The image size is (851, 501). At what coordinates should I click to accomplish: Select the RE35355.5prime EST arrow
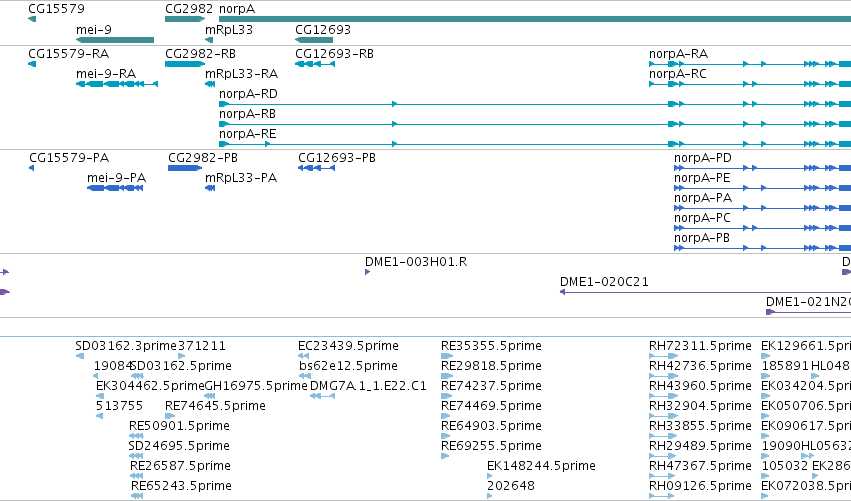pyautogui.click(x=447, y=356)
